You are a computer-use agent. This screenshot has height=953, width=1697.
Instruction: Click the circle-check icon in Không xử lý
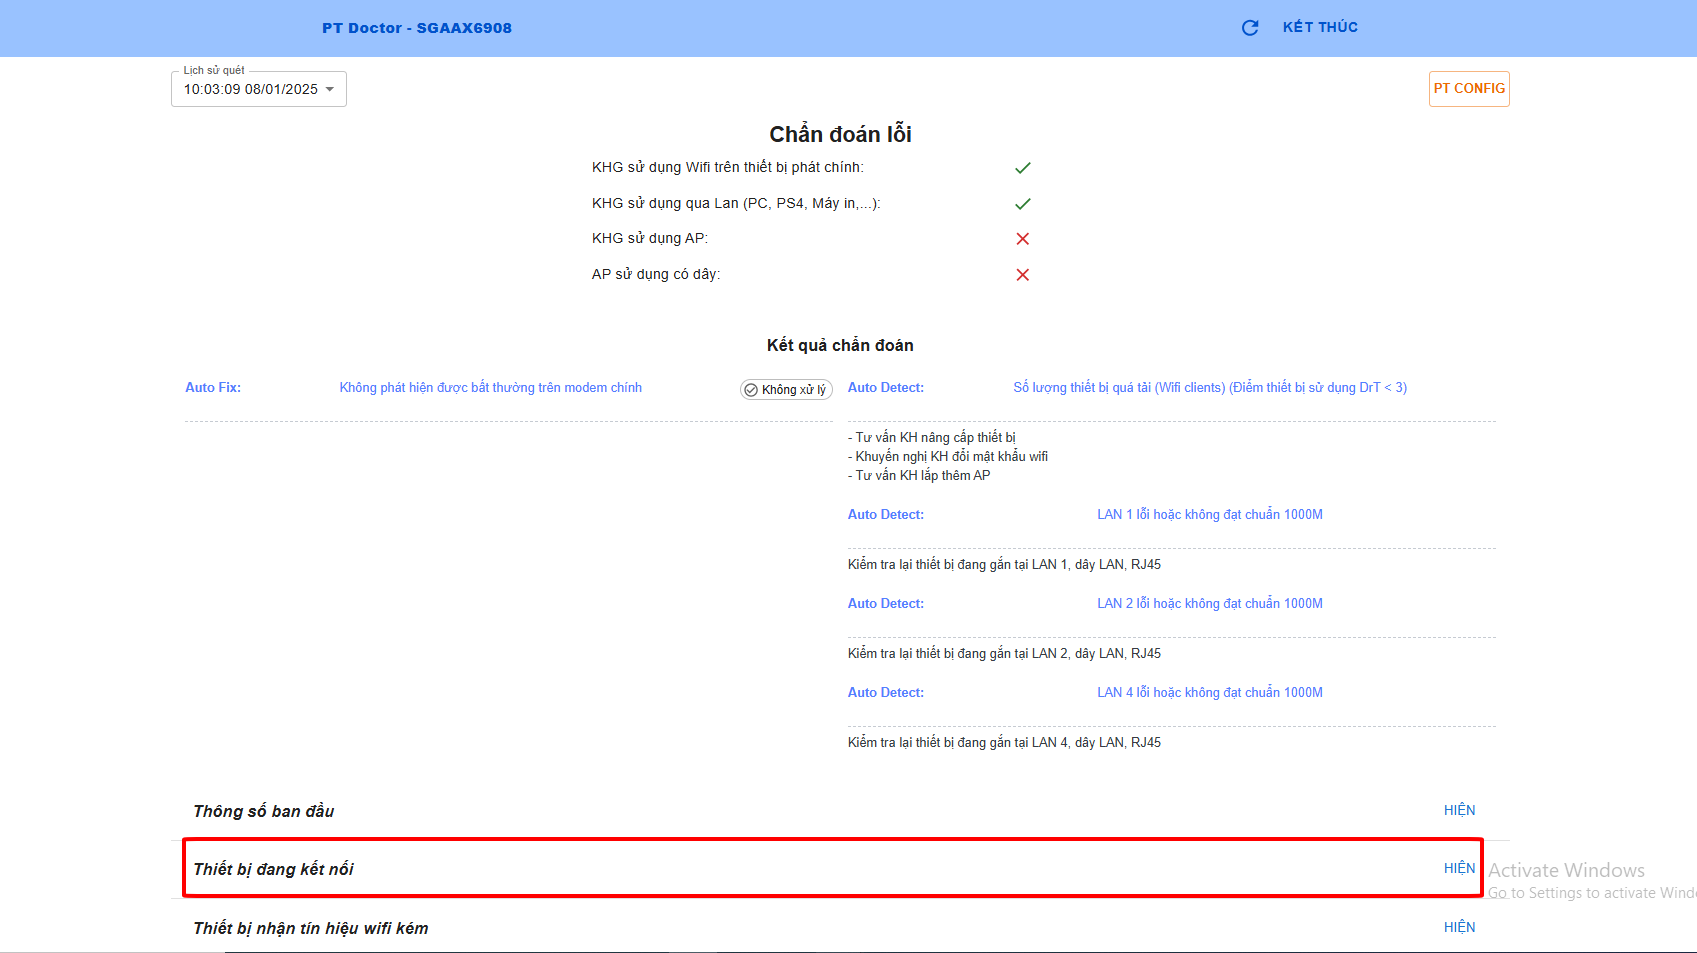point(751,390)
